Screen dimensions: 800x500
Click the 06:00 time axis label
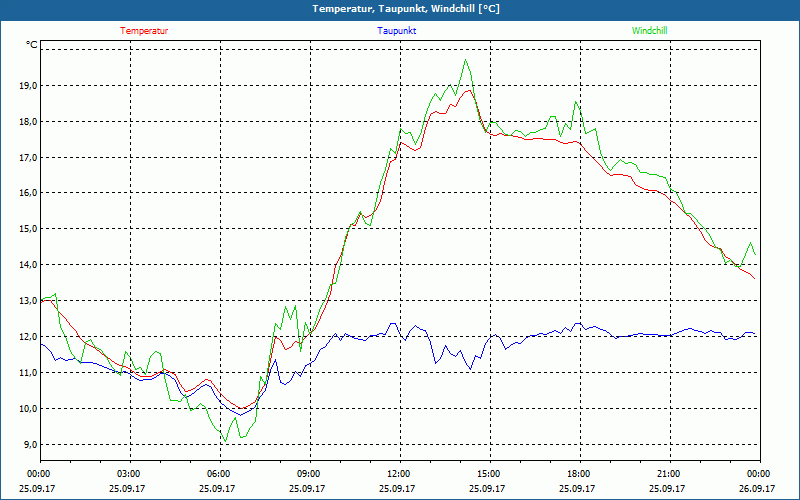pyautogui.click(x=220, y=474)
